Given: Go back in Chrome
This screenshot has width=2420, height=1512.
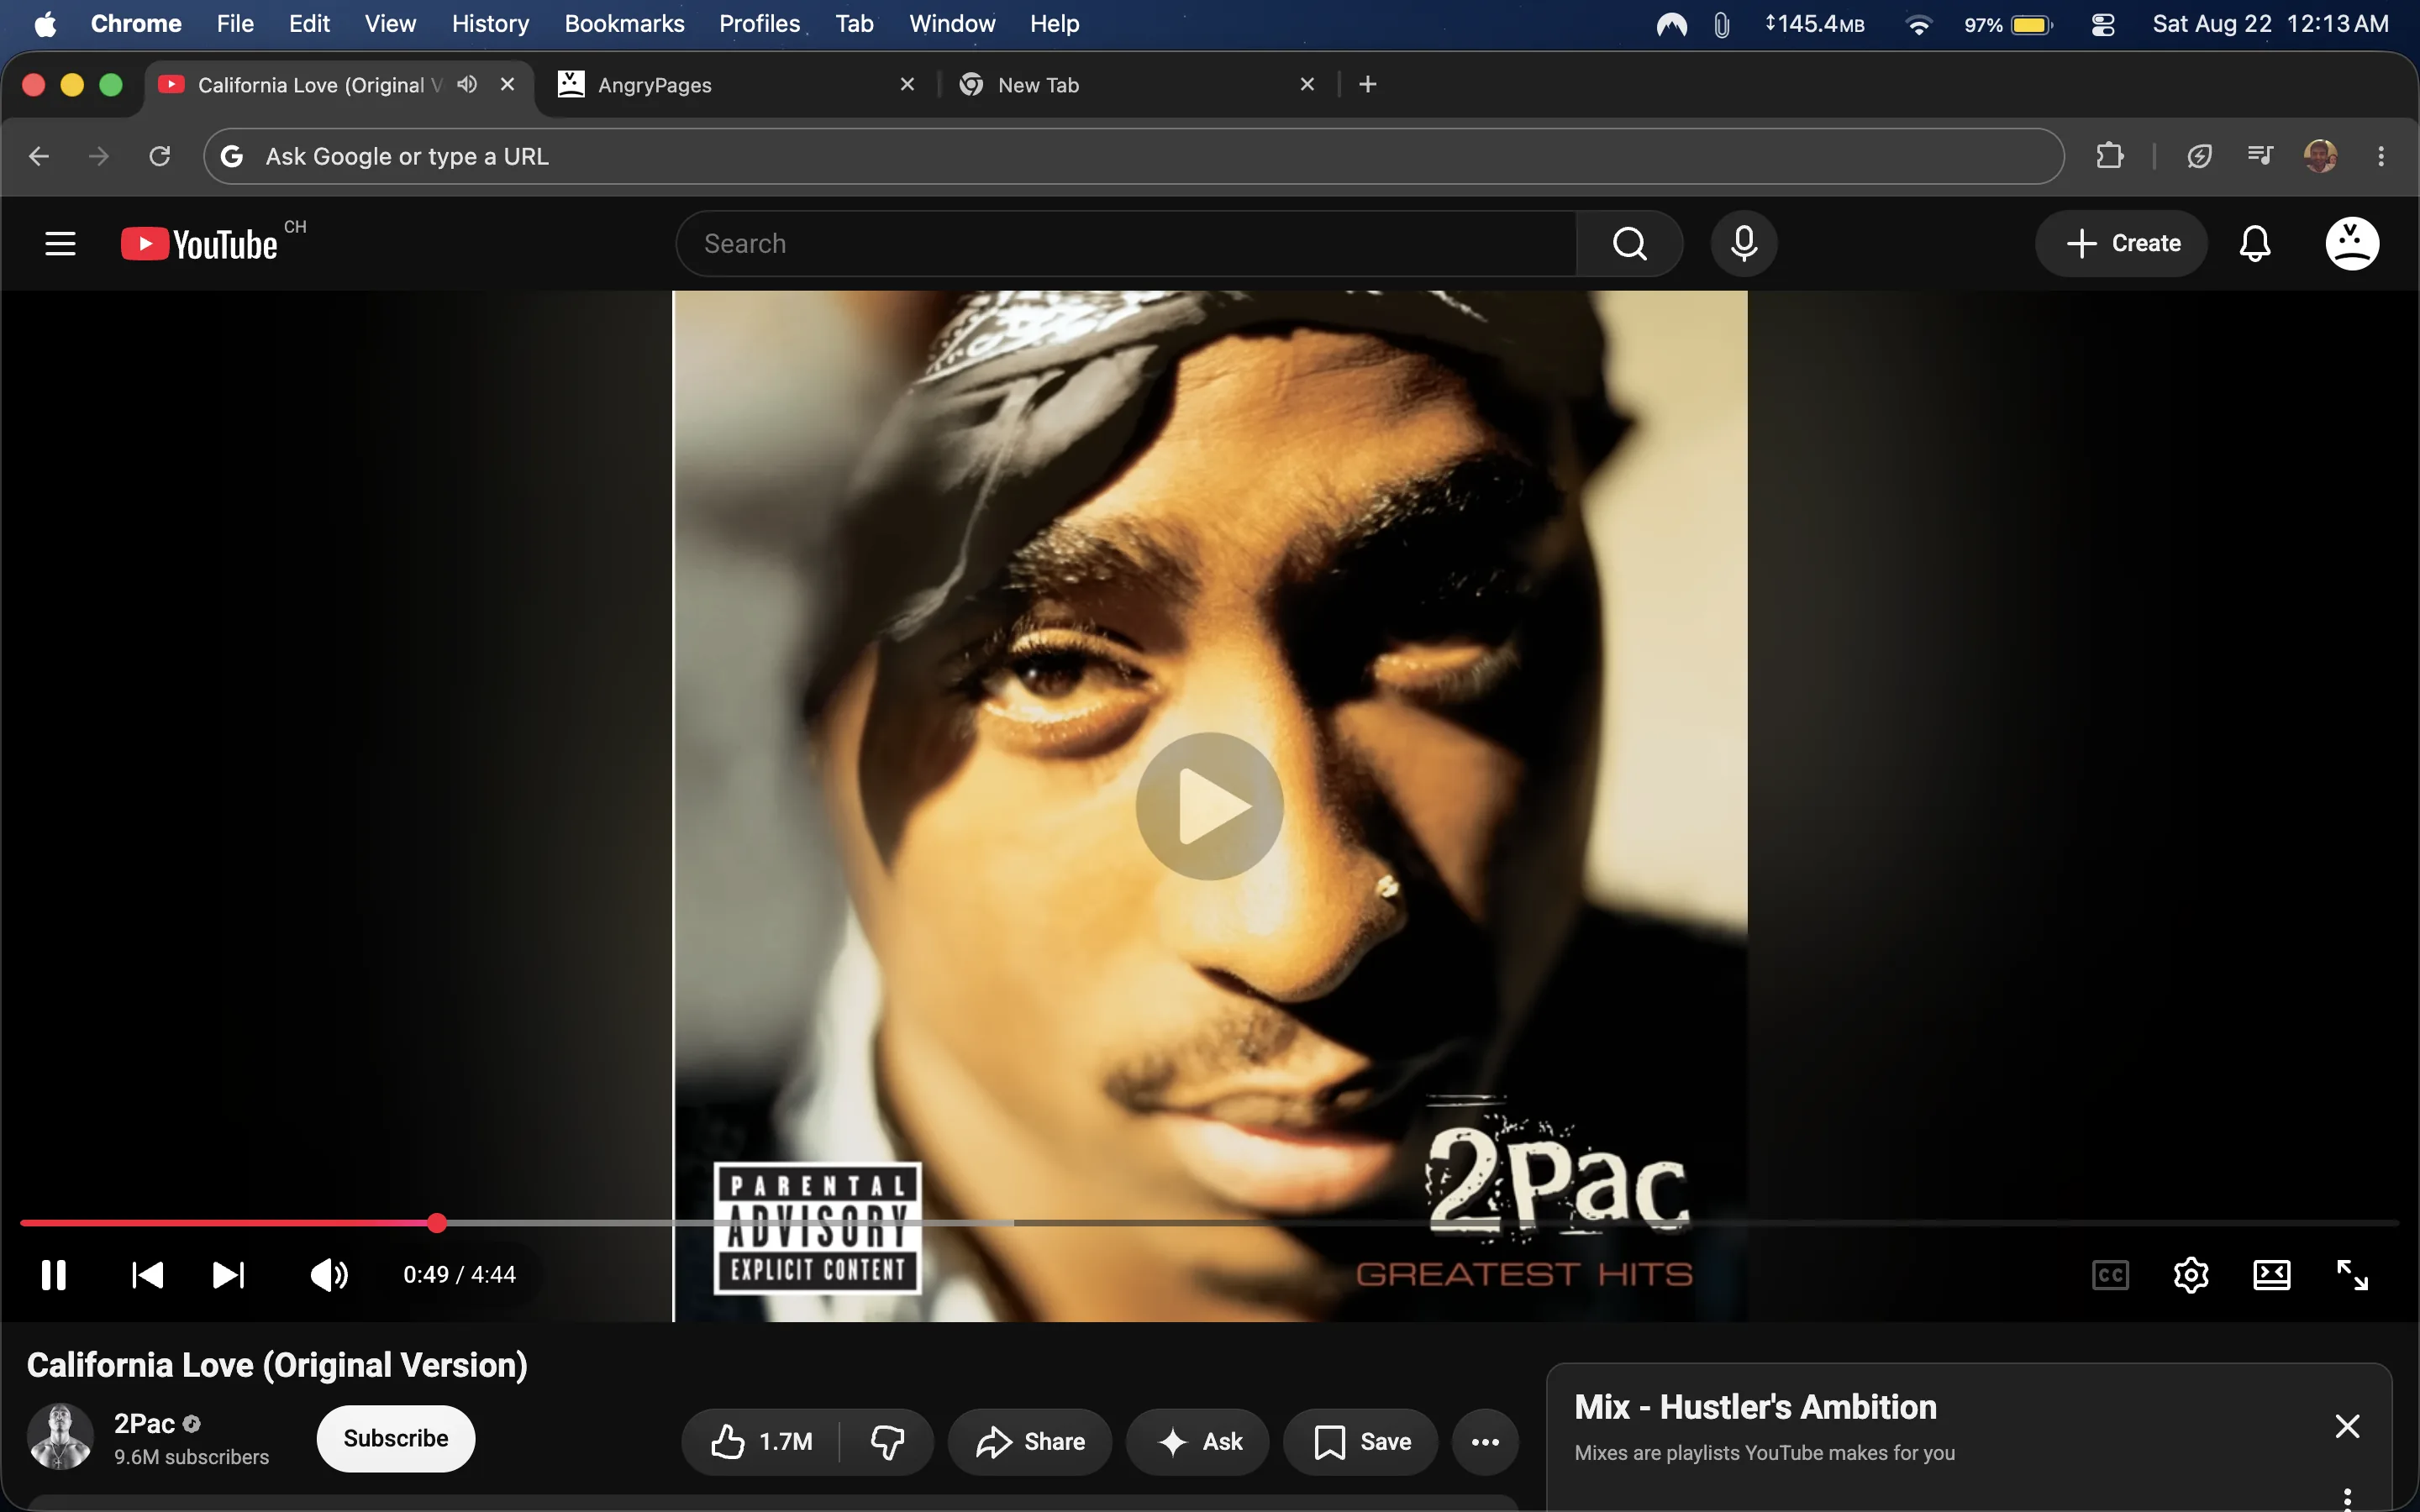Looking at the screenshot, I should pos(39,156).
